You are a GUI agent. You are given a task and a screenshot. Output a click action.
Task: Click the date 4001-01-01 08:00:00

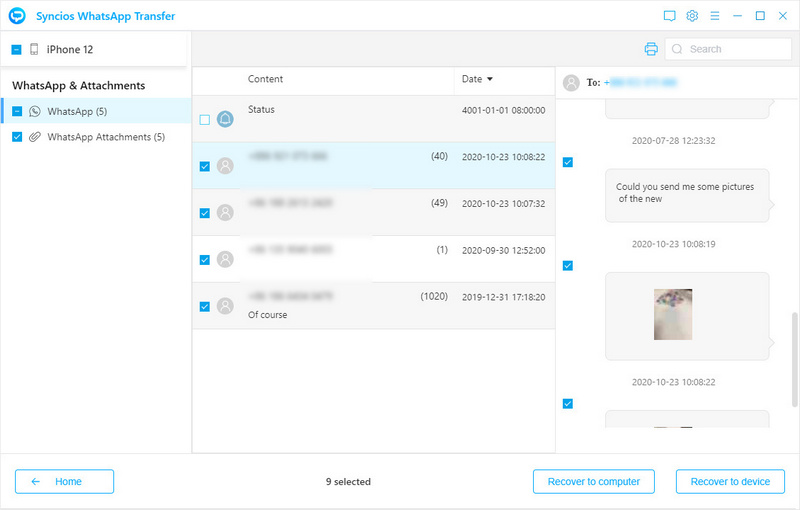[x=504, y=110]
